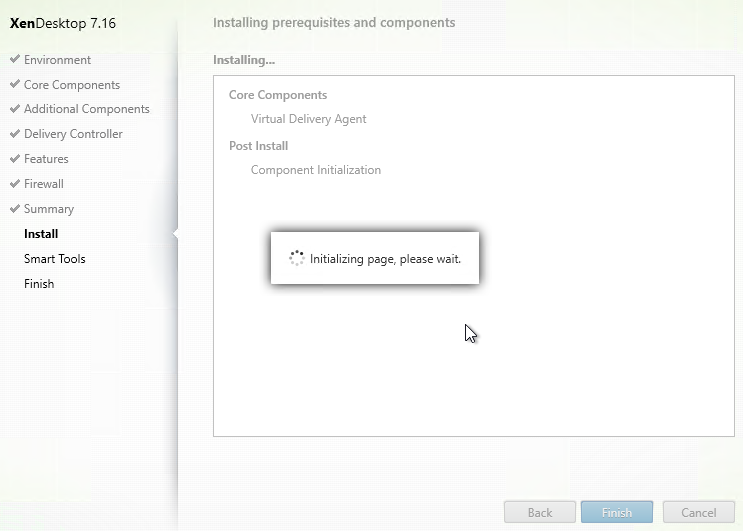Viewport: 743px width, 531px height.
Task: Click the 'Initializing page, please wait.' message
Action: (x=385, y=259)
